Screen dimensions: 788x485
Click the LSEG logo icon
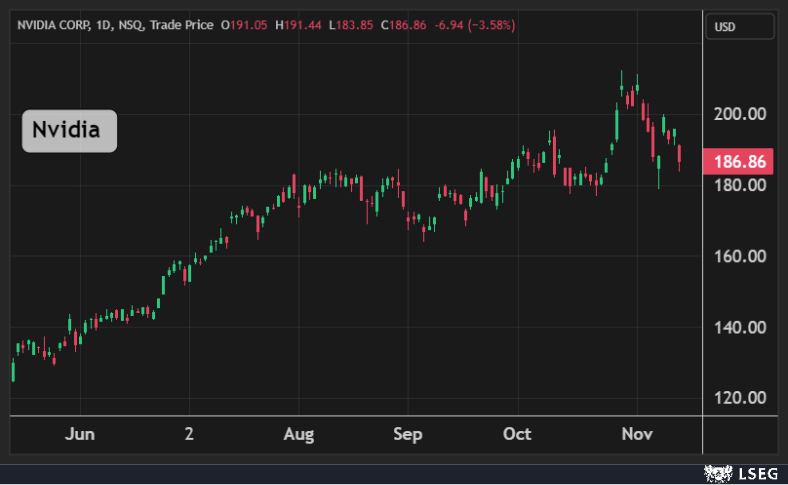pos(717,472)
